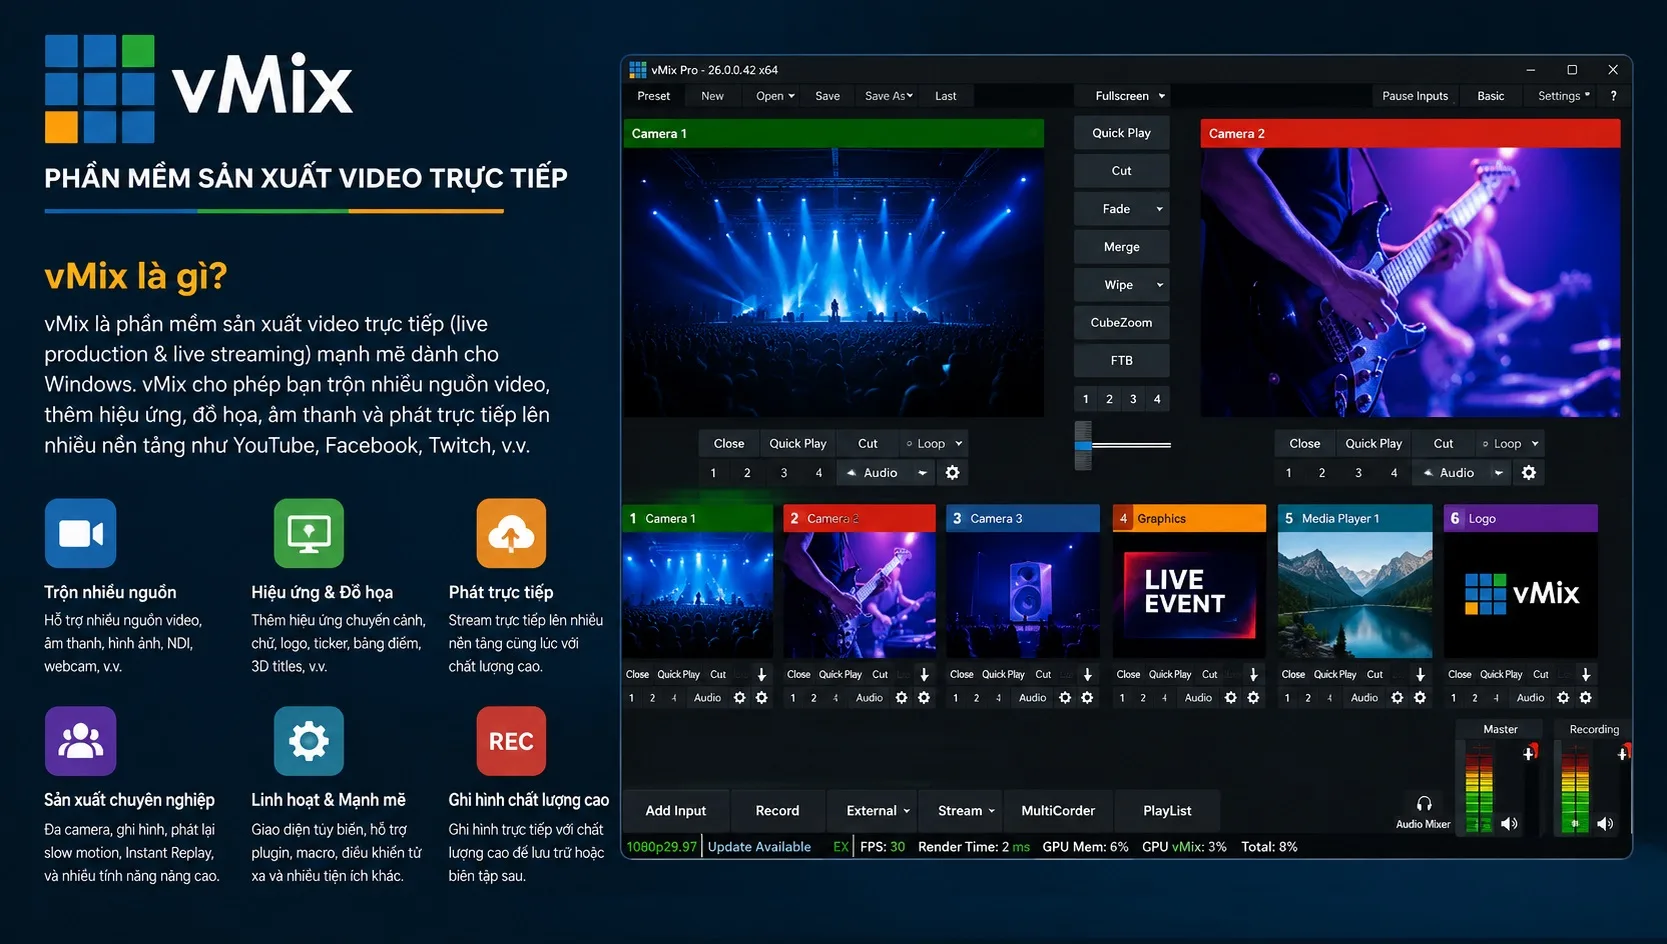Open the MultiCorder button

pyautogui.click(x=1058, y=811)
